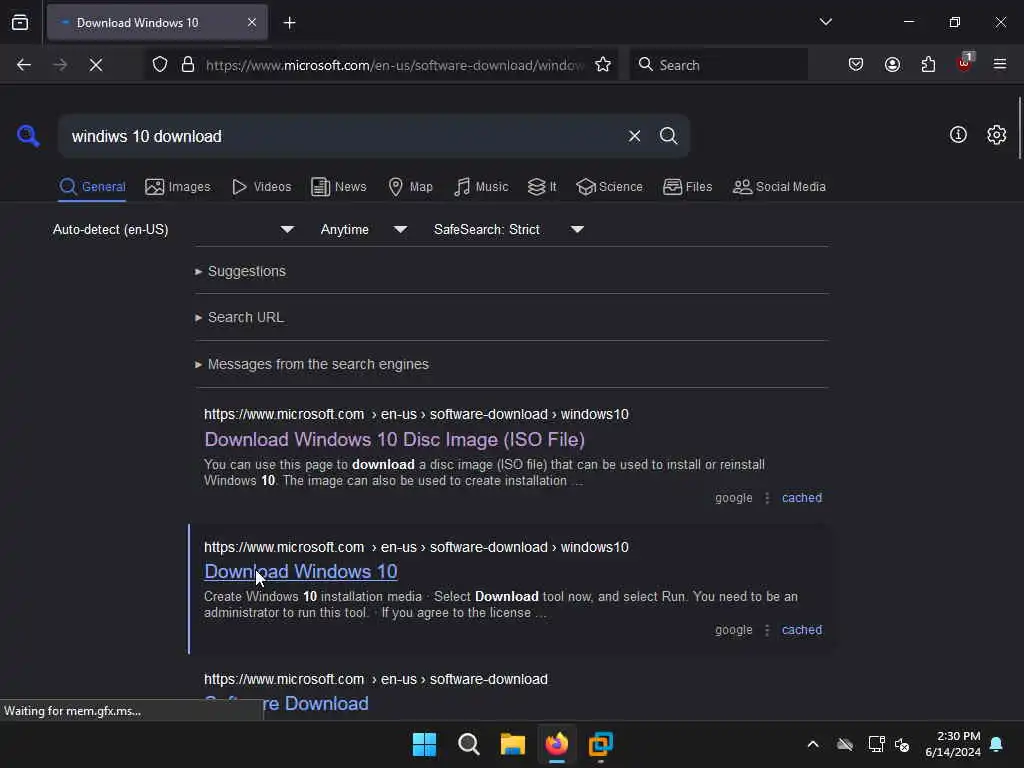Viewport: 1024px width, 768px height.
Task: Open the Download Windows 10 result link
Action: (x=301, y=571)
